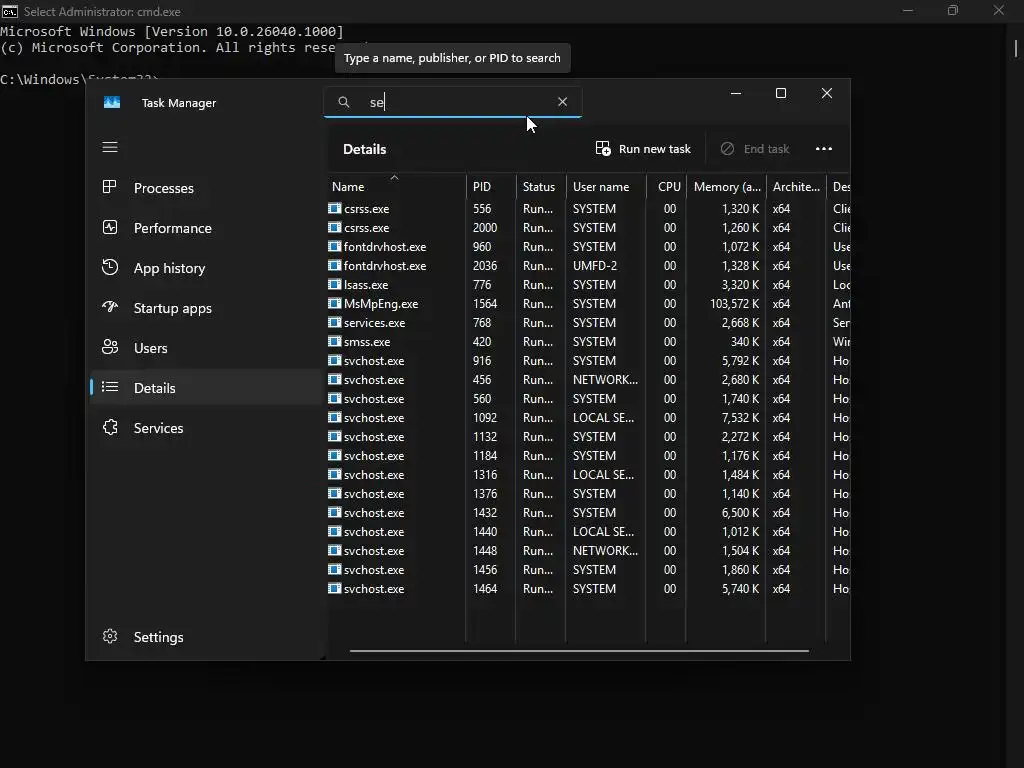Click icon of services.exe process
Image resolution: width=1024 pixels, height=768 pixels.
click(334, 322)
